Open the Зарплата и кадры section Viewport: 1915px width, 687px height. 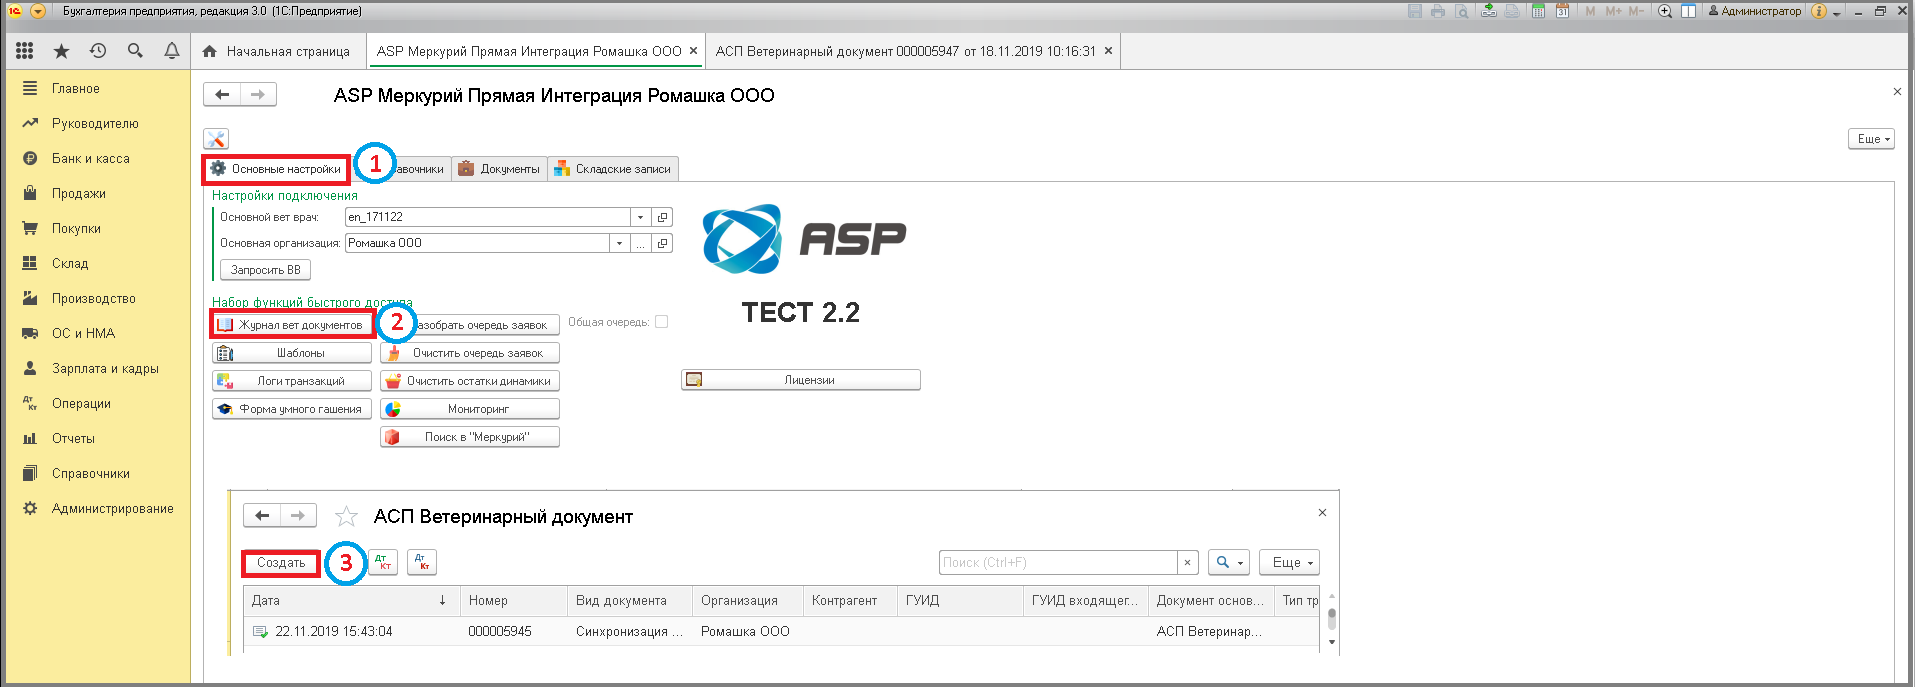point(105,368)
